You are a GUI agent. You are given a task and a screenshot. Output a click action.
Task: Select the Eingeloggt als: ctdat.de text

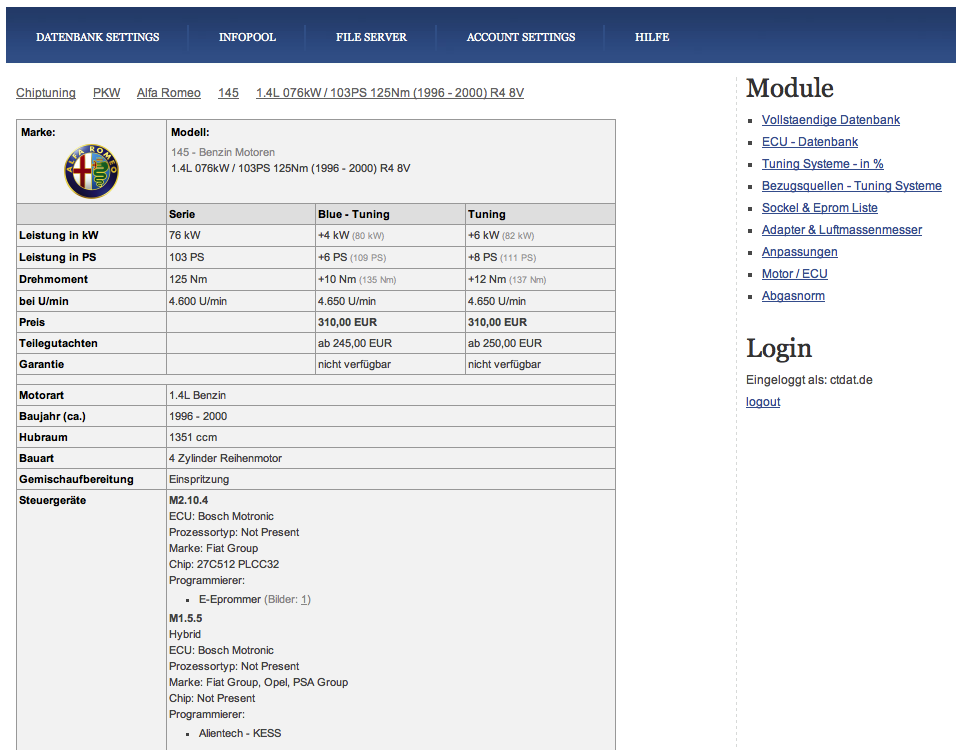(x=809, y=380)
